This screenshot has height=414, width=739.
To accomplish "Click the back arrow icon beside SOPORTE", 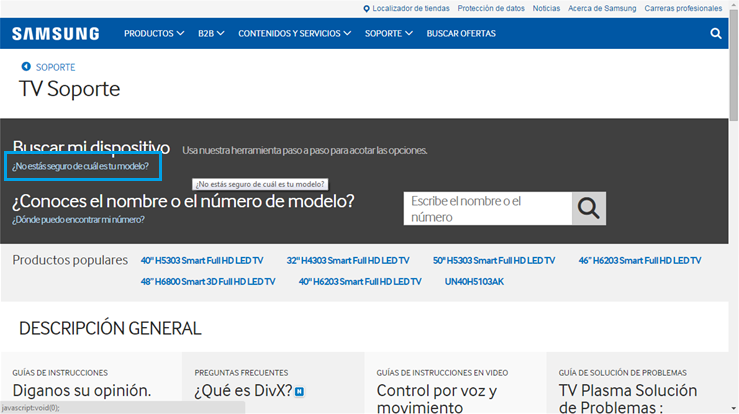I will click(x=26, y=66).
